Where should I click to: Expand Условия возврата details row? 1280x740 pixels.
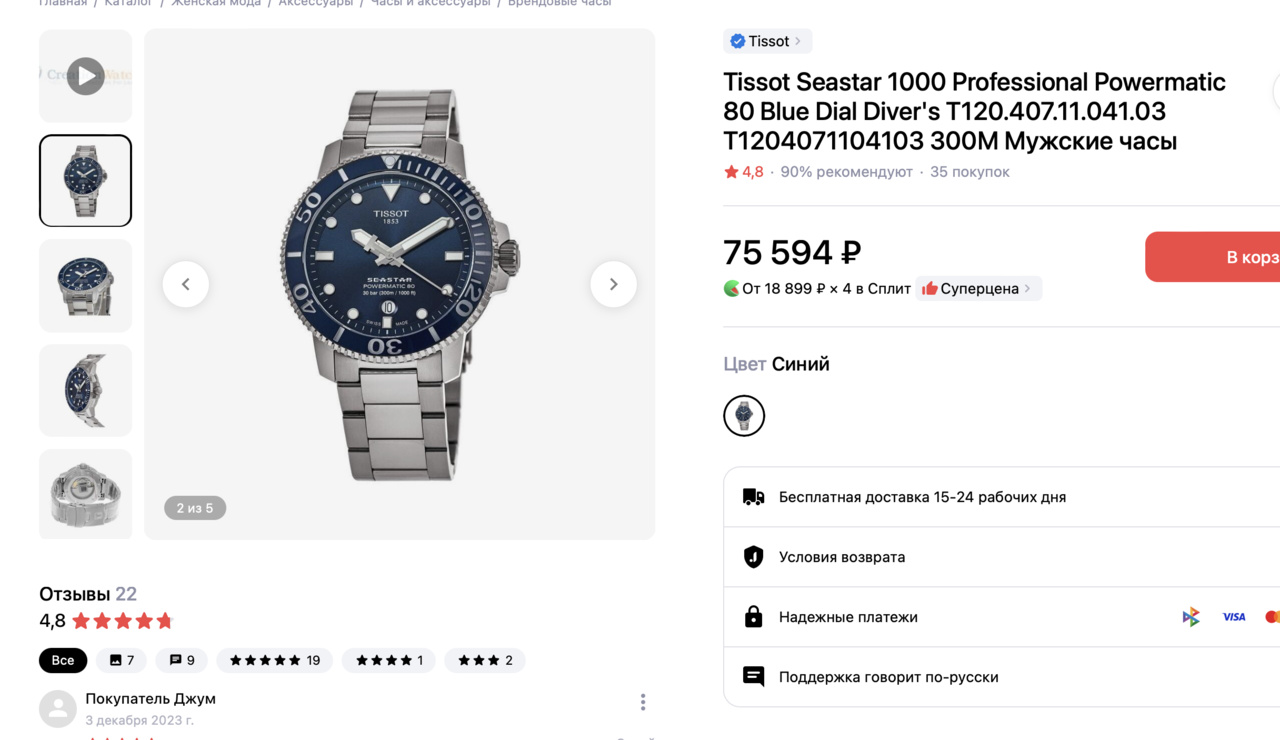(1000, 557)
